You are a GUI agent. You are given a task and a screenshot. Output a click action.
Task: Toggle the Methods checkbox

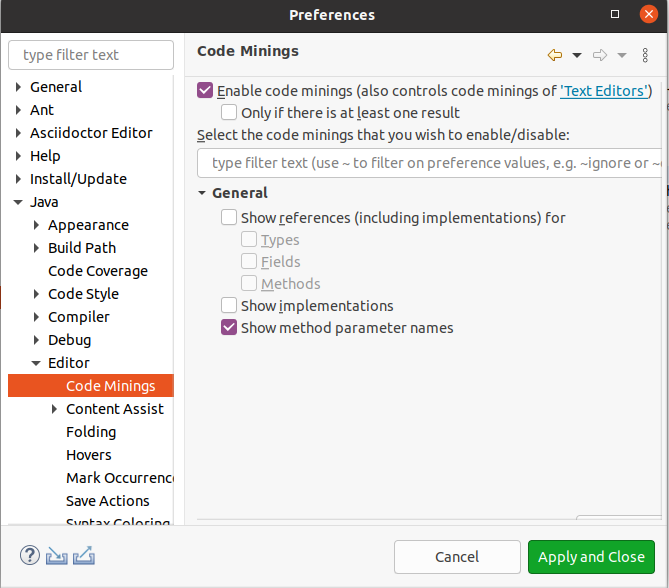(249, 283)
